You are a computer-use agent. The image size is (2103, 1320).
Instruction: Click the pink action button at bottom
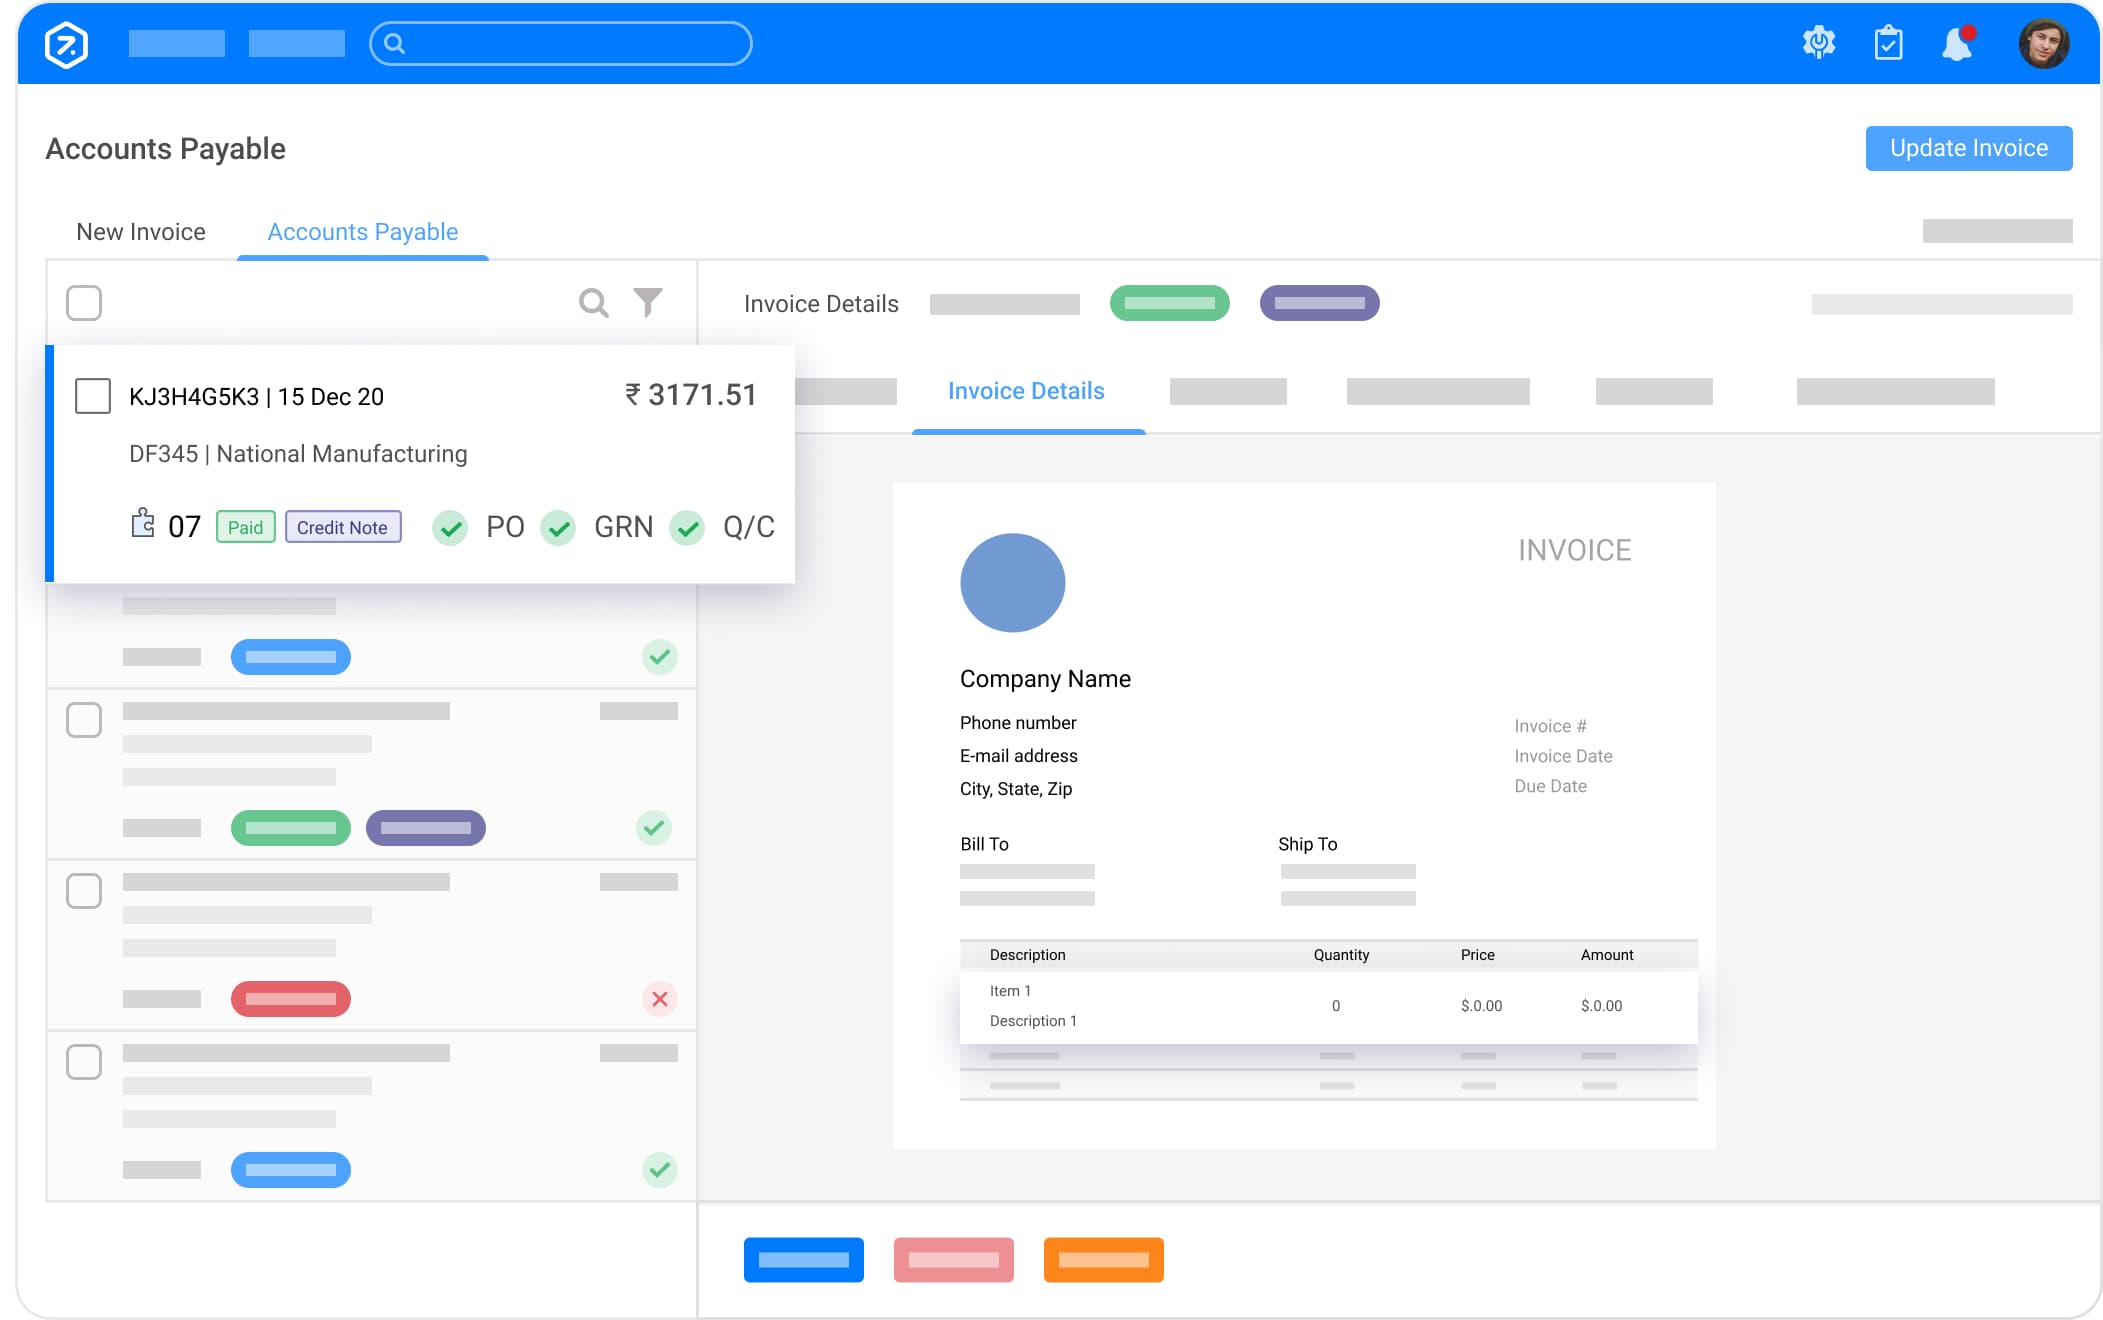[x=954, y=1260]
